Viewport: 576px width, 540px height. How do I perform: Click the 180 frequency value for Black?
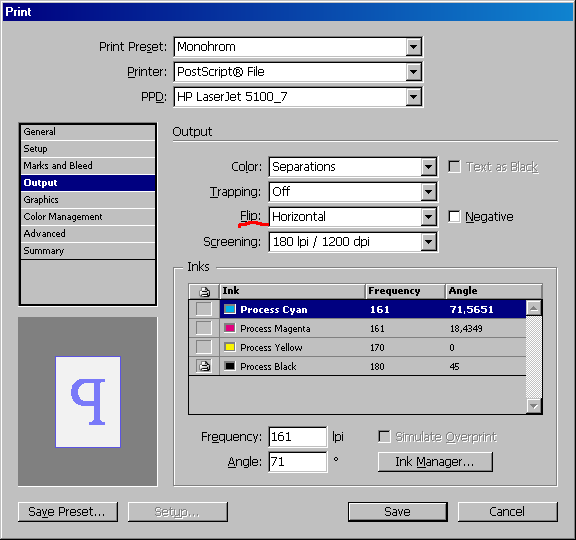pyautogui.click(x=377, y=367)
